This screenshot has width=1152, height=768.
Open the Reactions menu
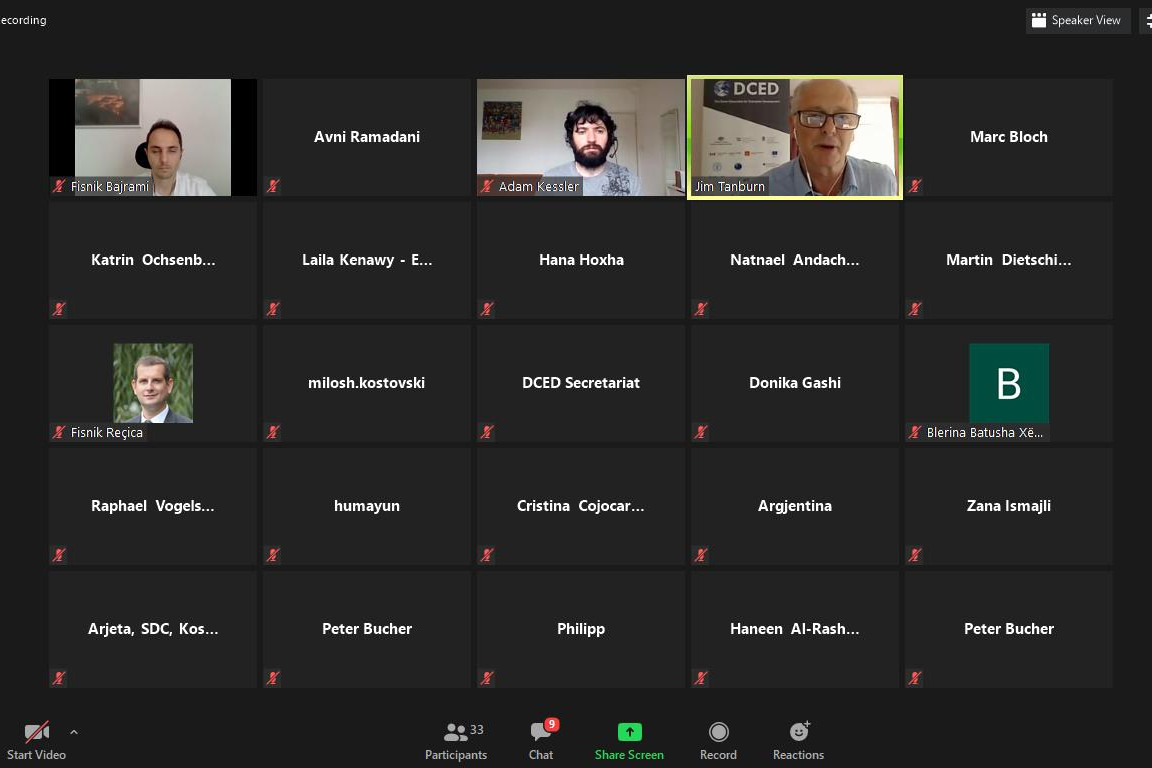pos(798,741)
